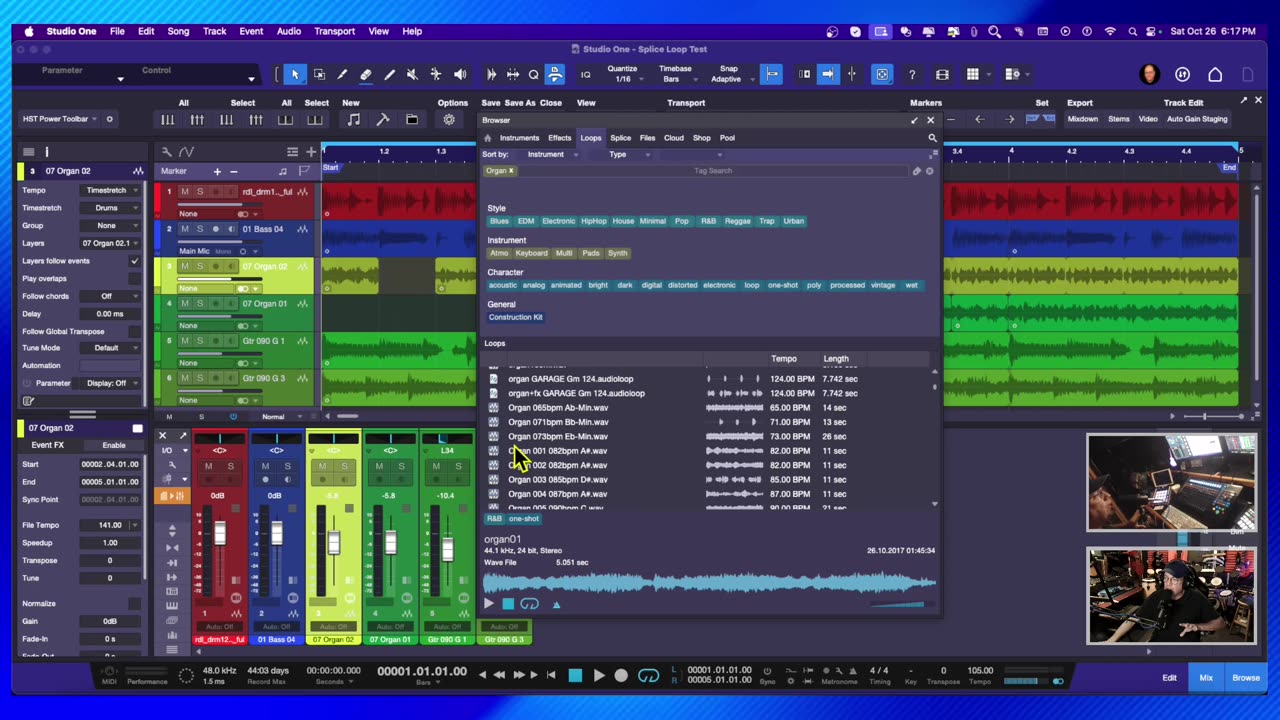Adjust the 07 Organ 02 channel fader
Image resolution: width=1280 pixels, height=720 pixels.
pos(333,543)
